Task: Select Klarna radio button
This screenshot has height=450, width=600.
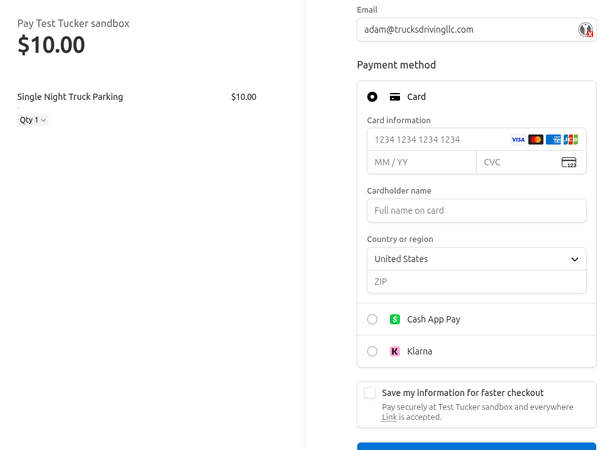Action: [x=372, y=351]
